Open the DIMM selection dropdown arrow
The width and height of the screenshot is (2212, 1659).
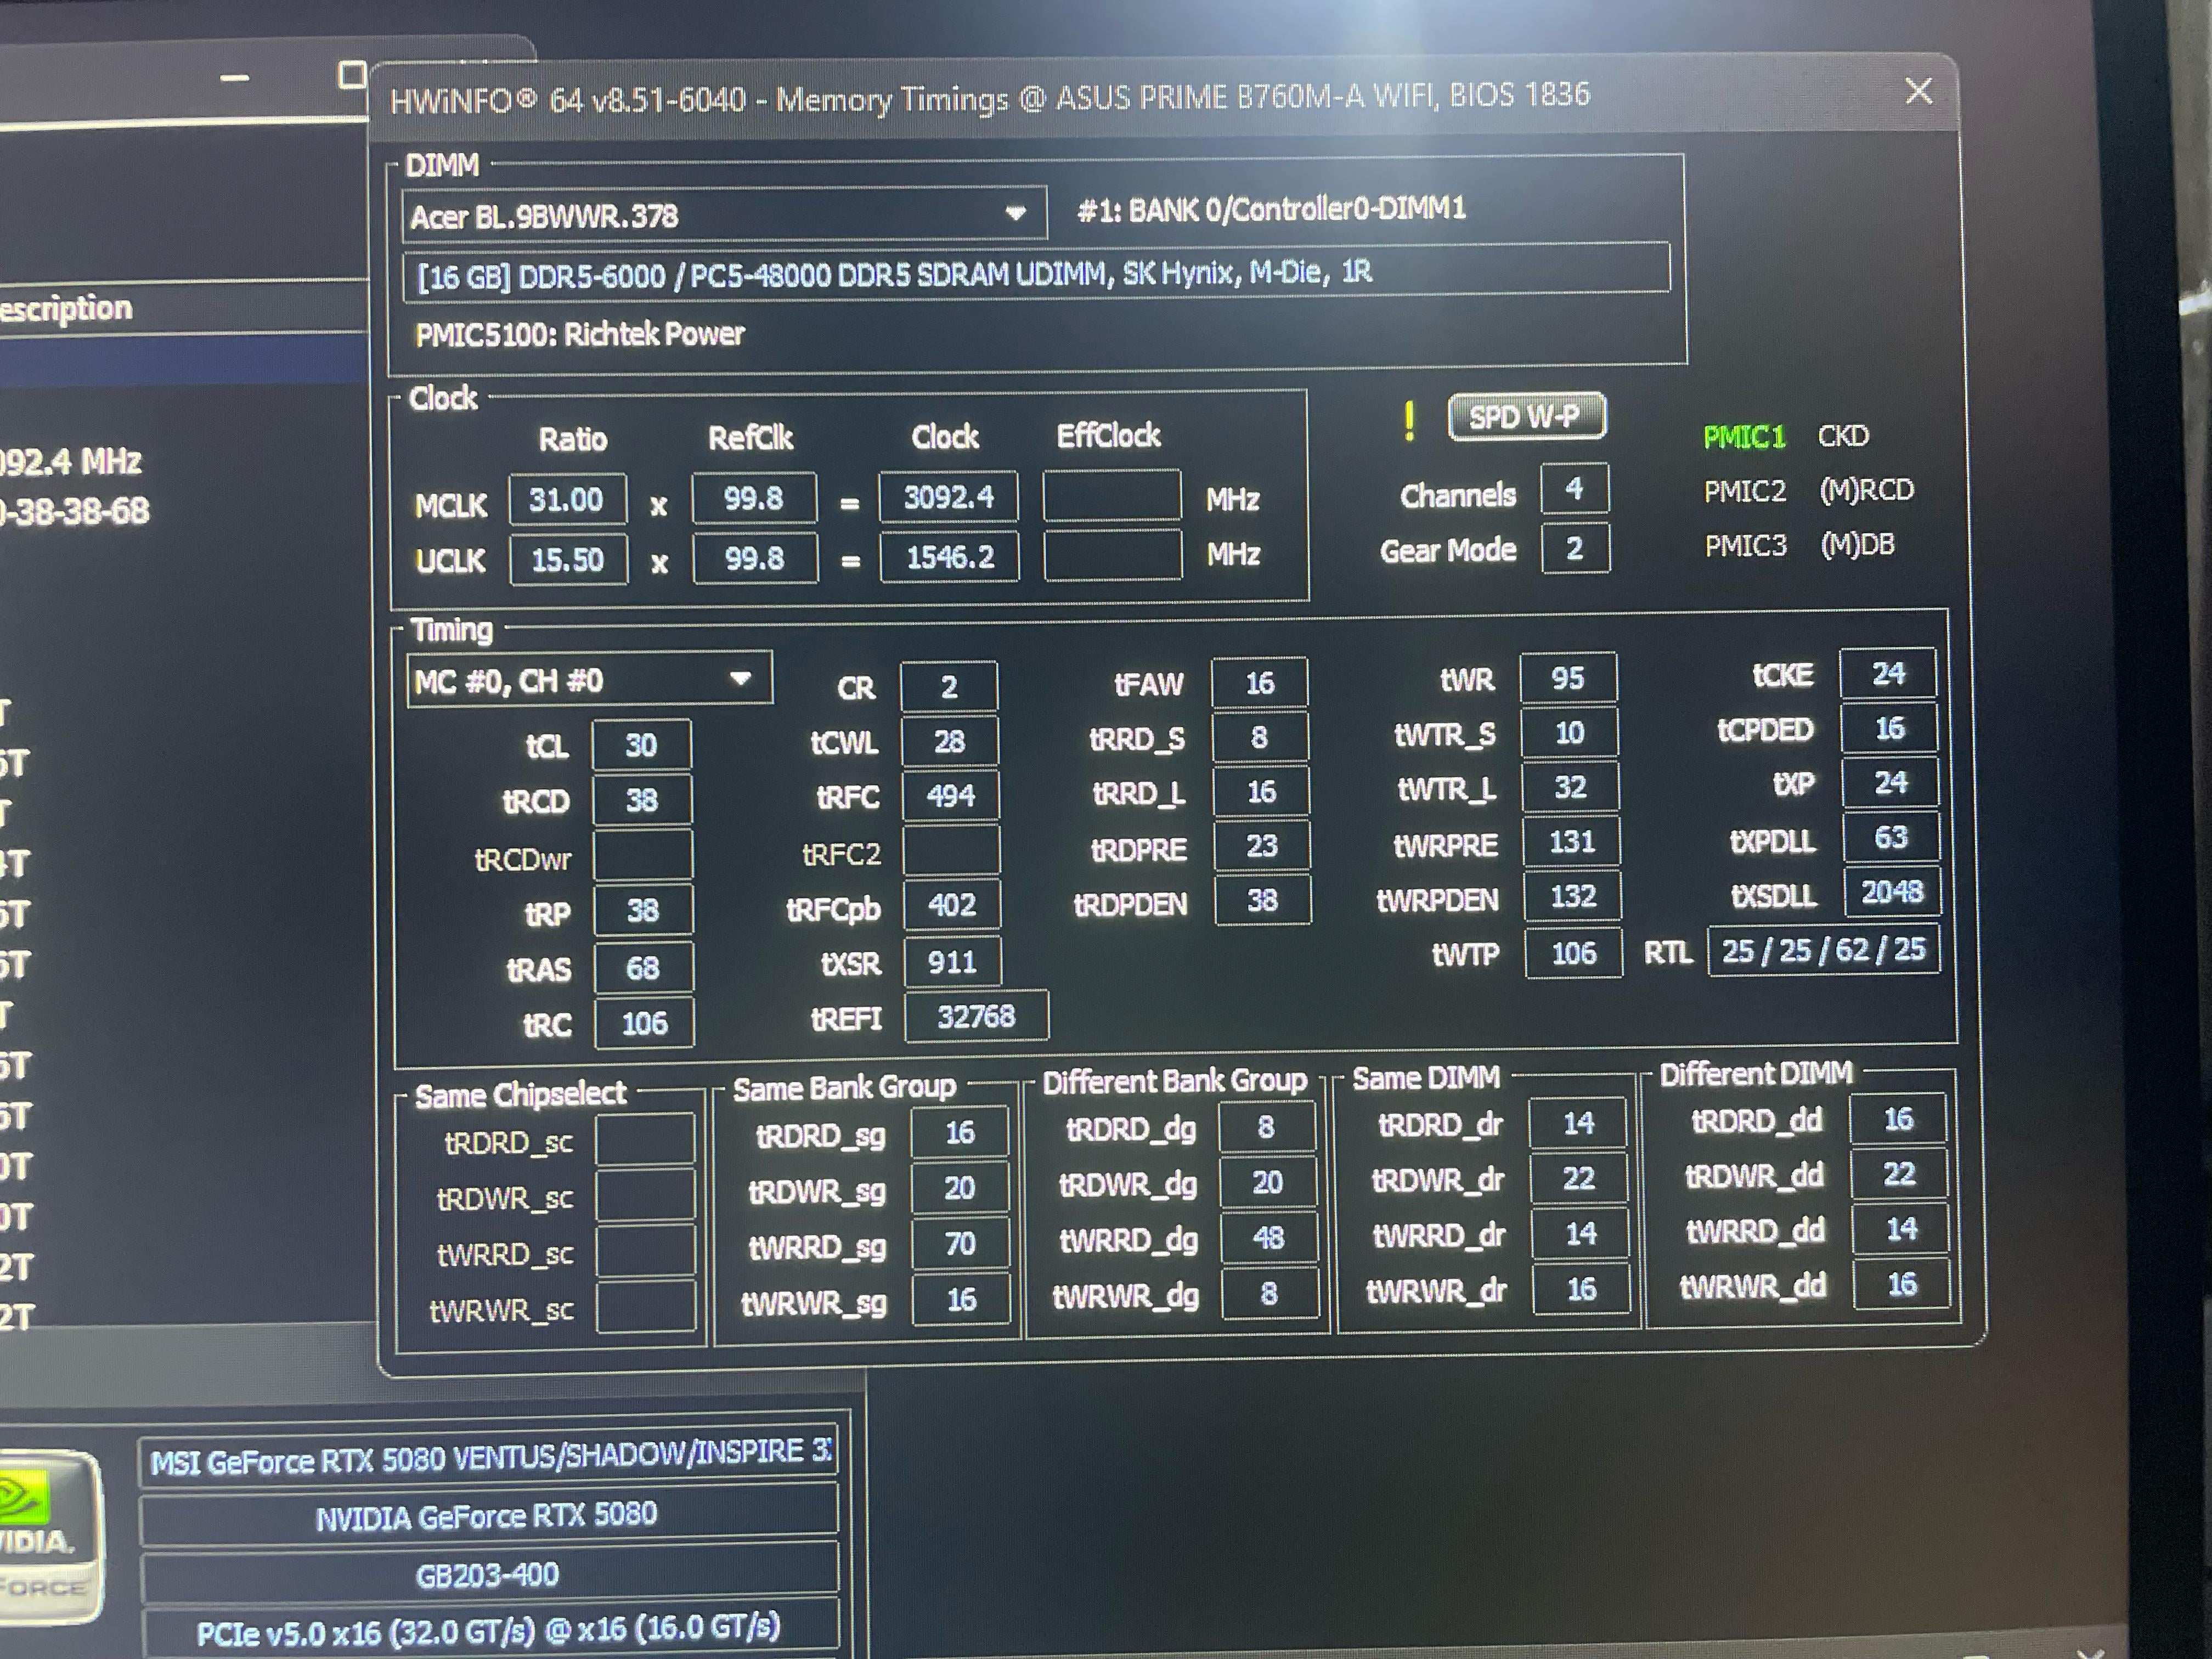click(x=1015, y=213)
